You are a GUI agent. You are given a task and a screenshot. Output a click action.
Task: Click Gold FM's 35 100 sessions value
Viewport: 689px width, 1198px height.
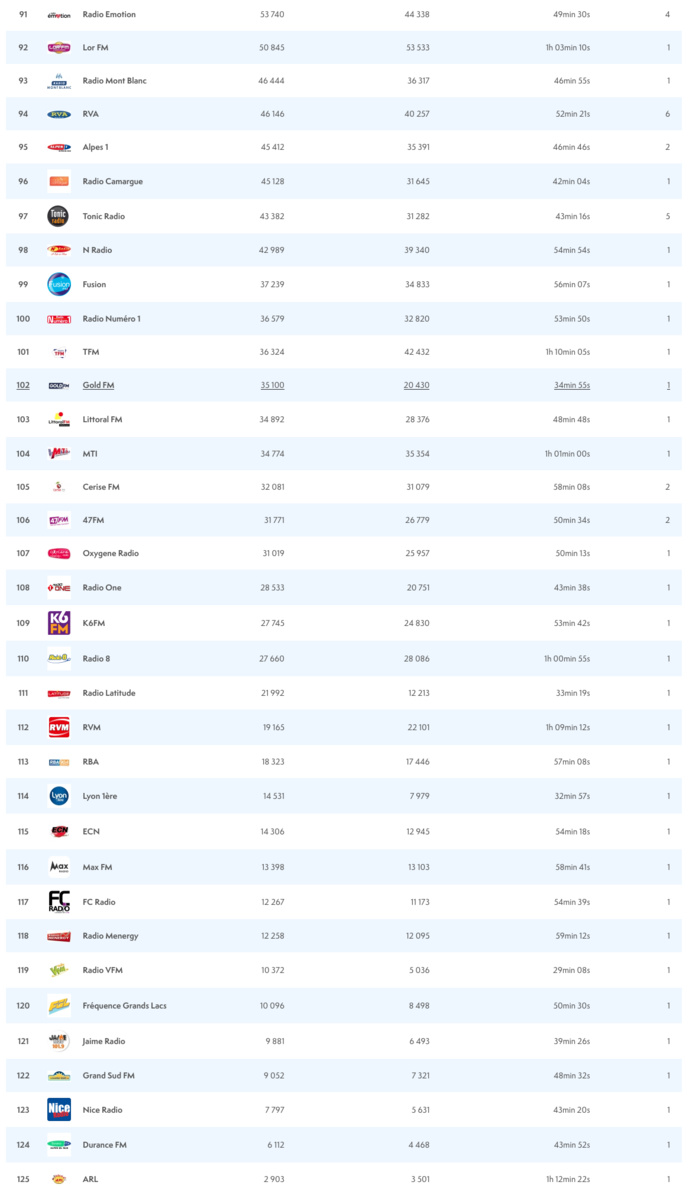click(x=272, y=385)
